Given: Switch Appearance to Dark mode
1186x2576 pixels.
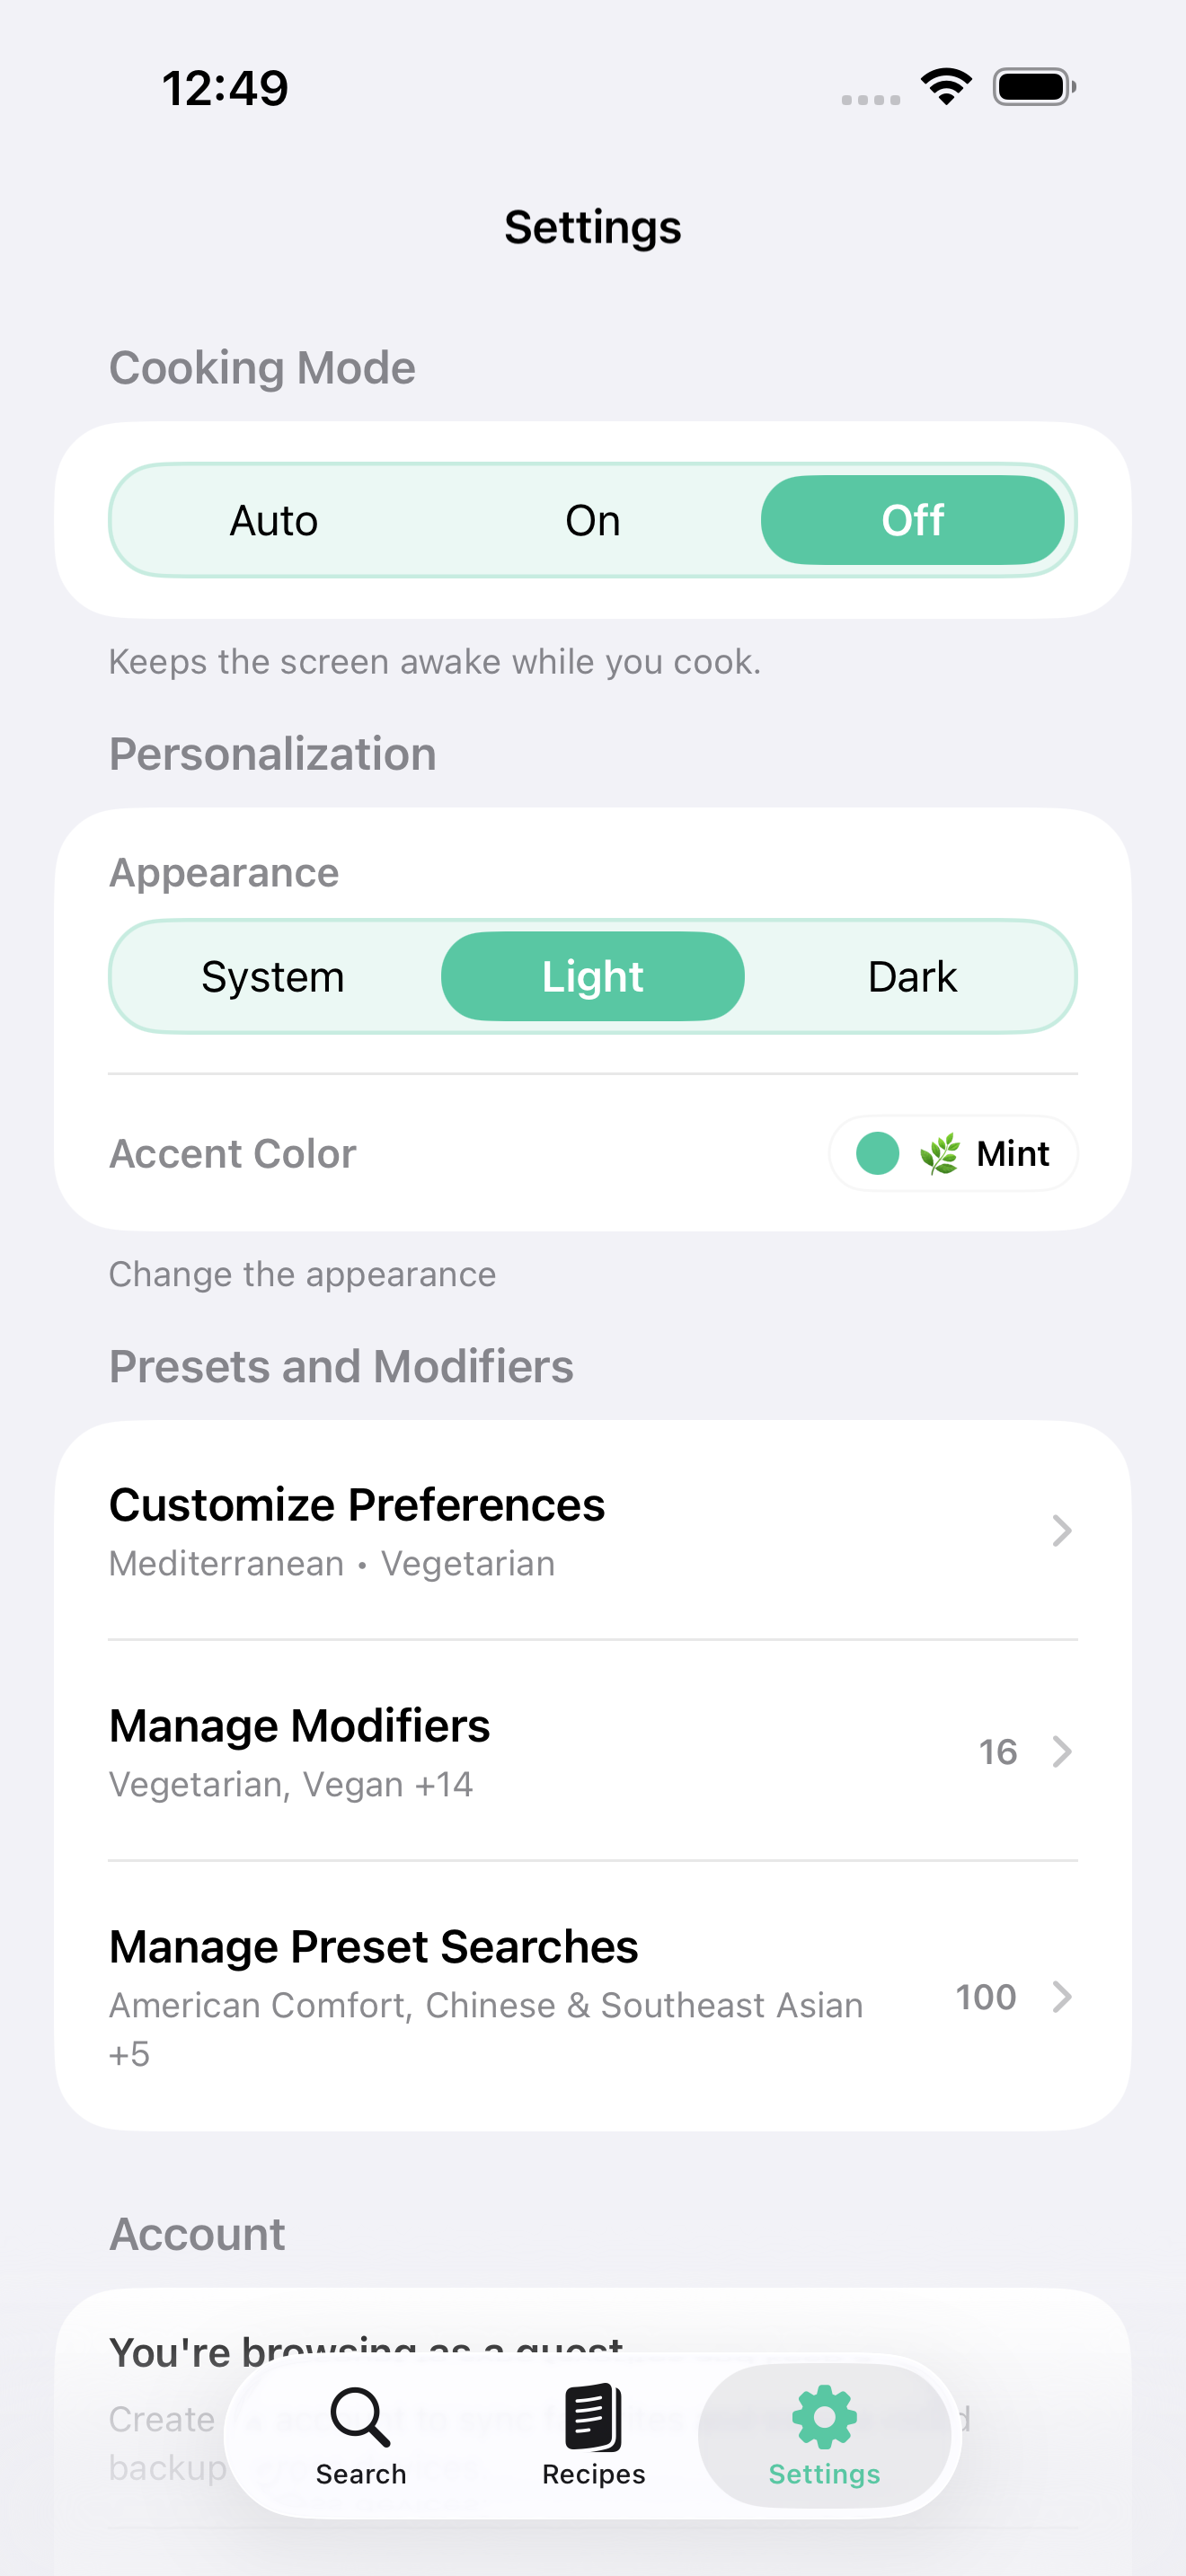Looking at the screenshot, I should click(x=911, y=976).
